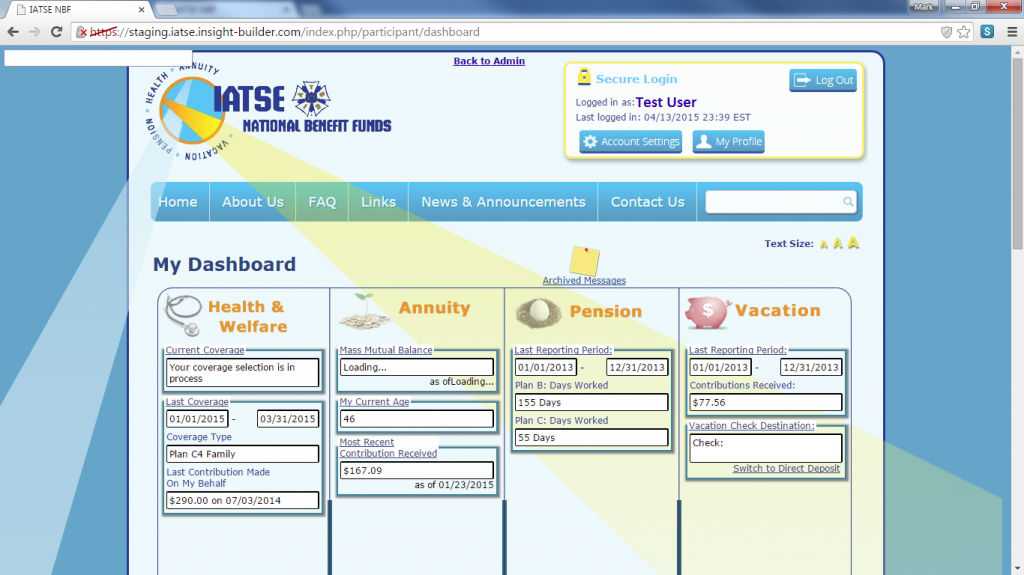The image size is (1024, 575).
Task: Click the Vacation piggy bank icon
Action: coord(708,312)
